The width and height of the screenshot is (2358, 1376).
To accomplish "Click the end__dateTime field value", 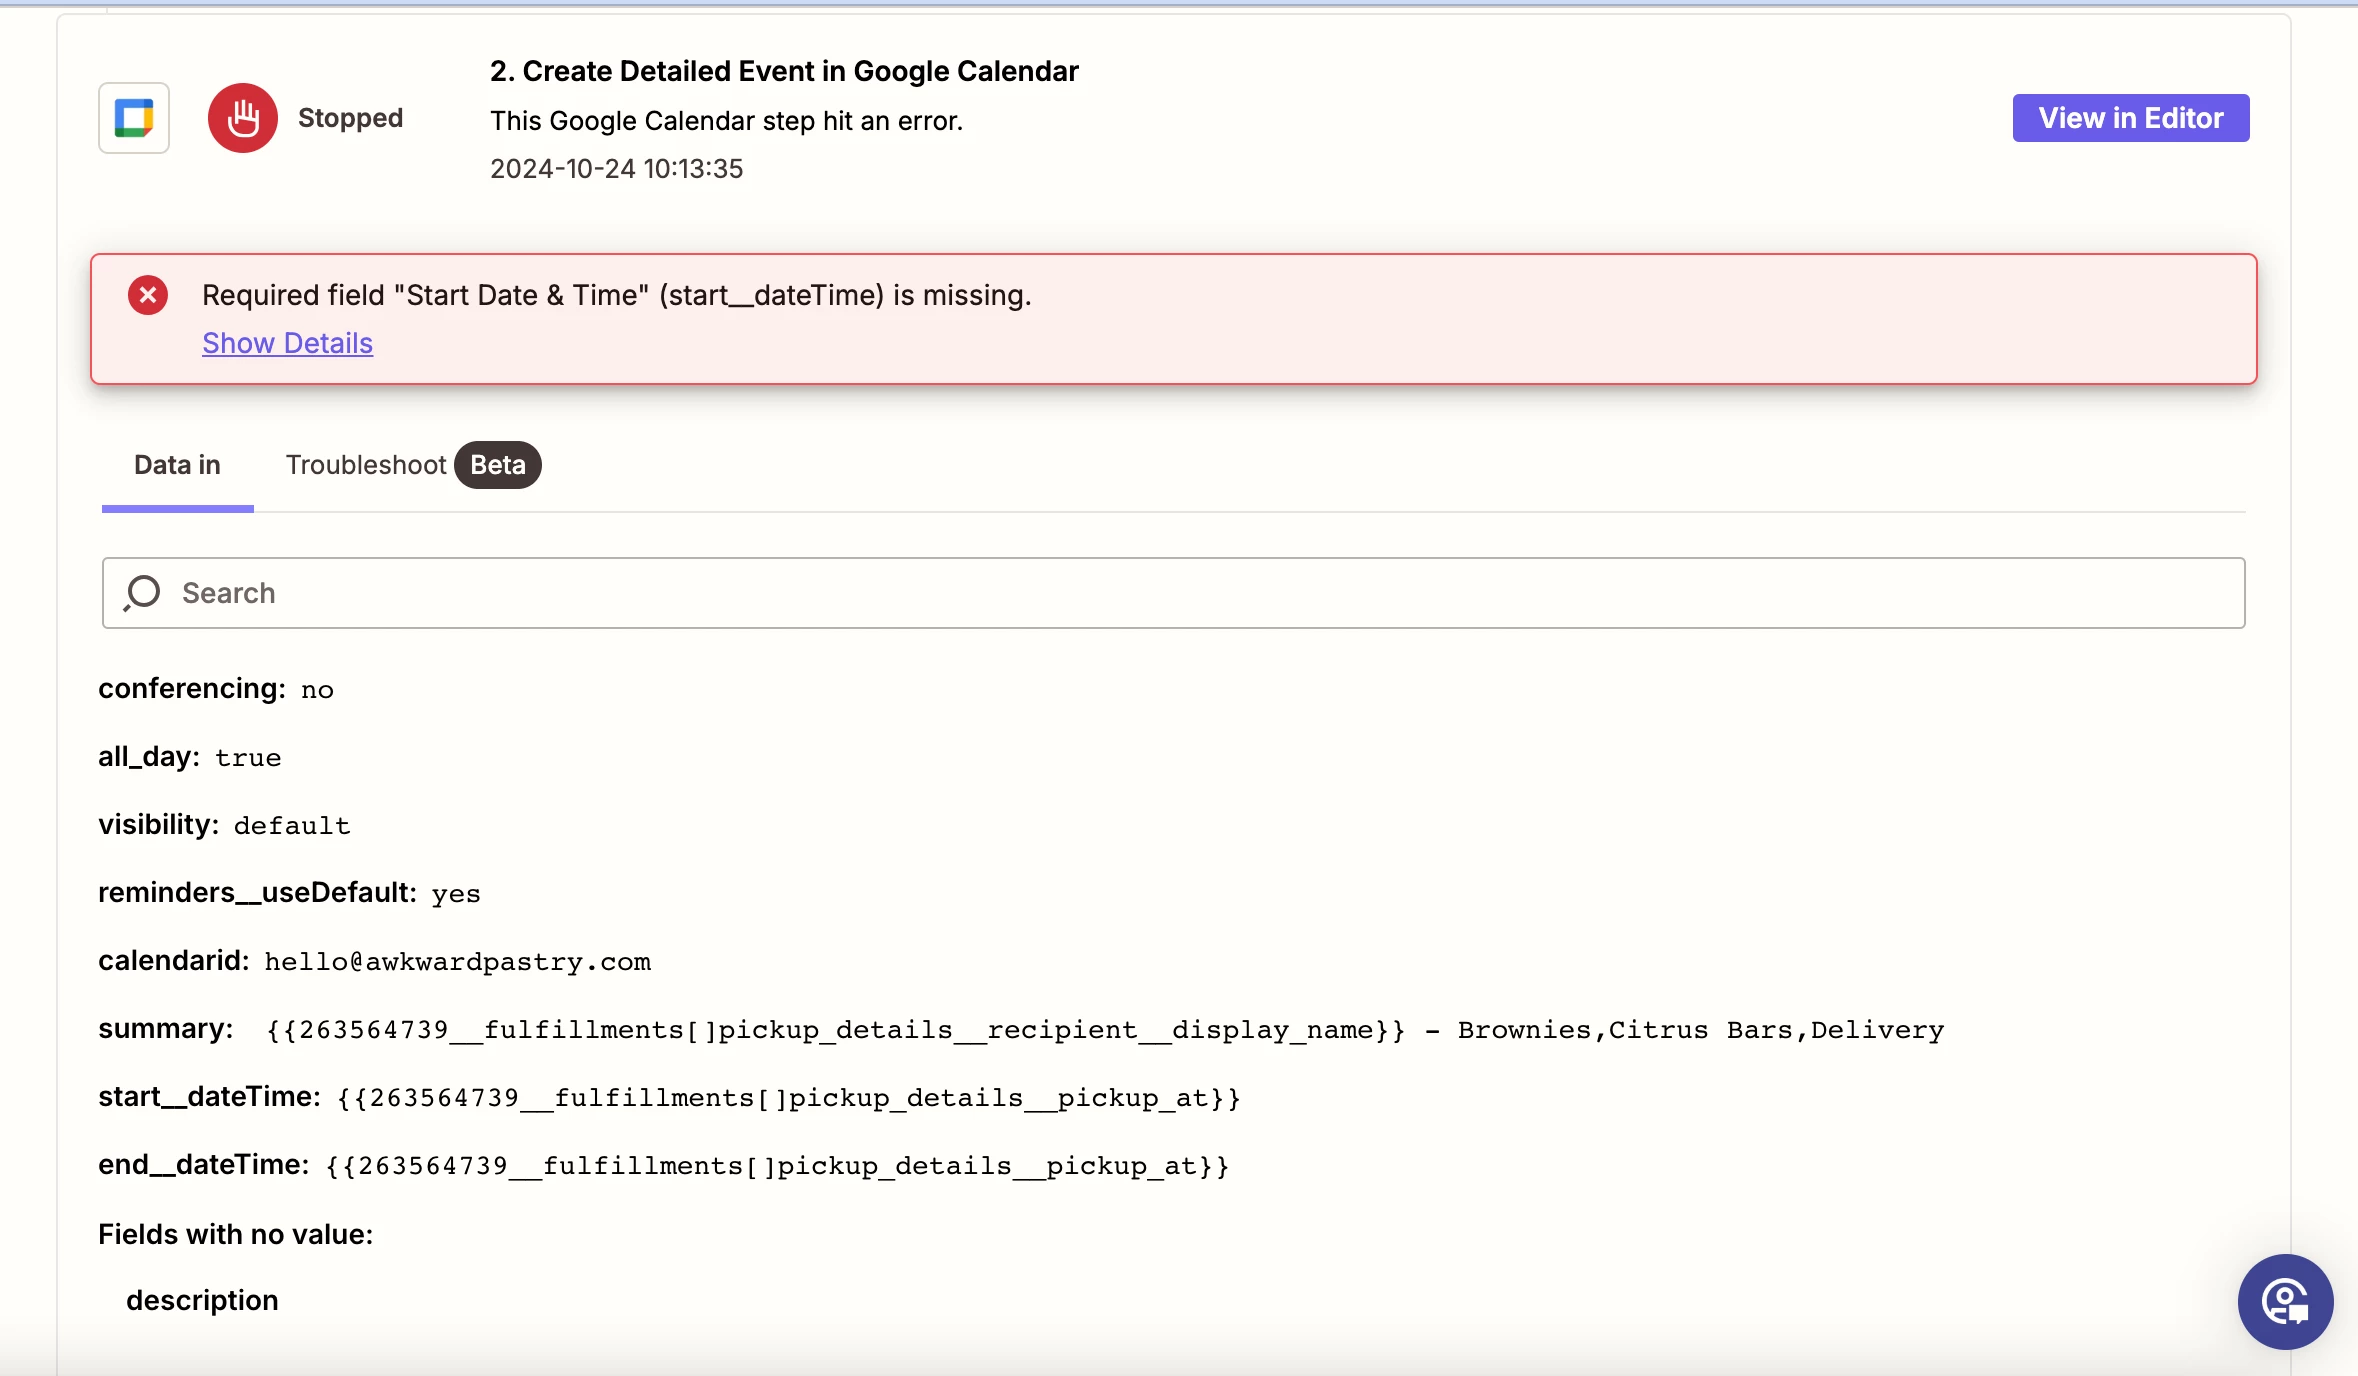I will click(x=777, y=1166).
